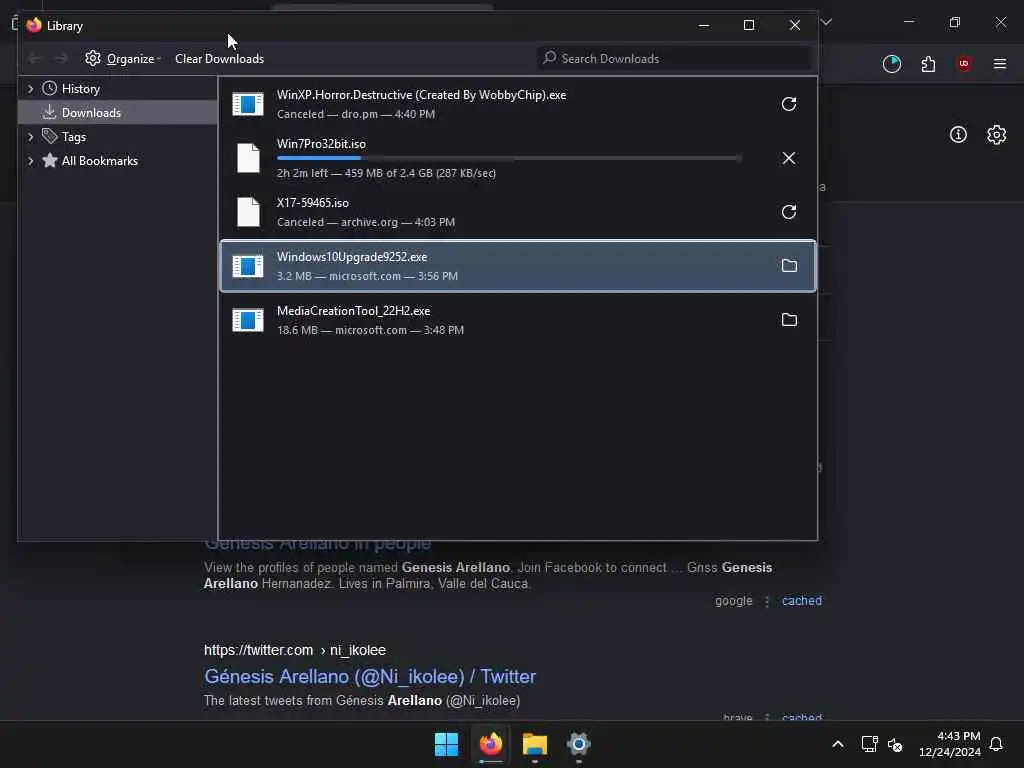Retry the WinXP.Horror.Destructive download
This screenshot has height=768, width=1024.
coord(789,104)
